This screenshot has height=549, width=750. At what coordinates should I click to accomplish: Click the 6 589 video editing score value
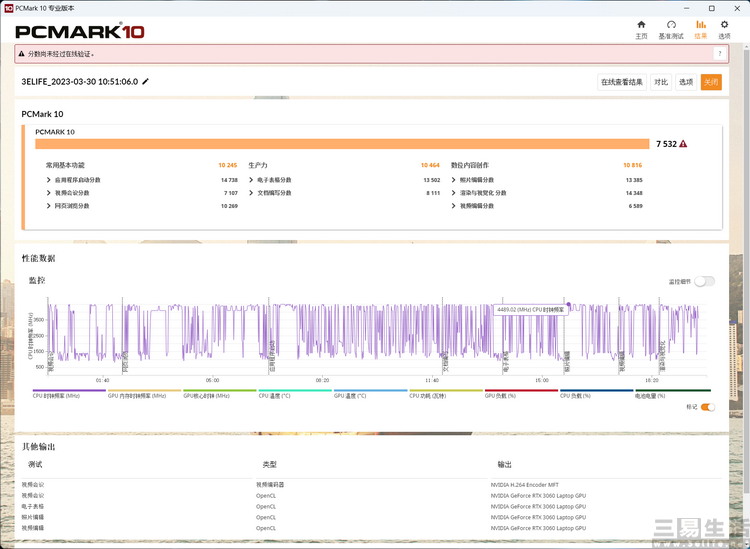[x=635, y=206]
